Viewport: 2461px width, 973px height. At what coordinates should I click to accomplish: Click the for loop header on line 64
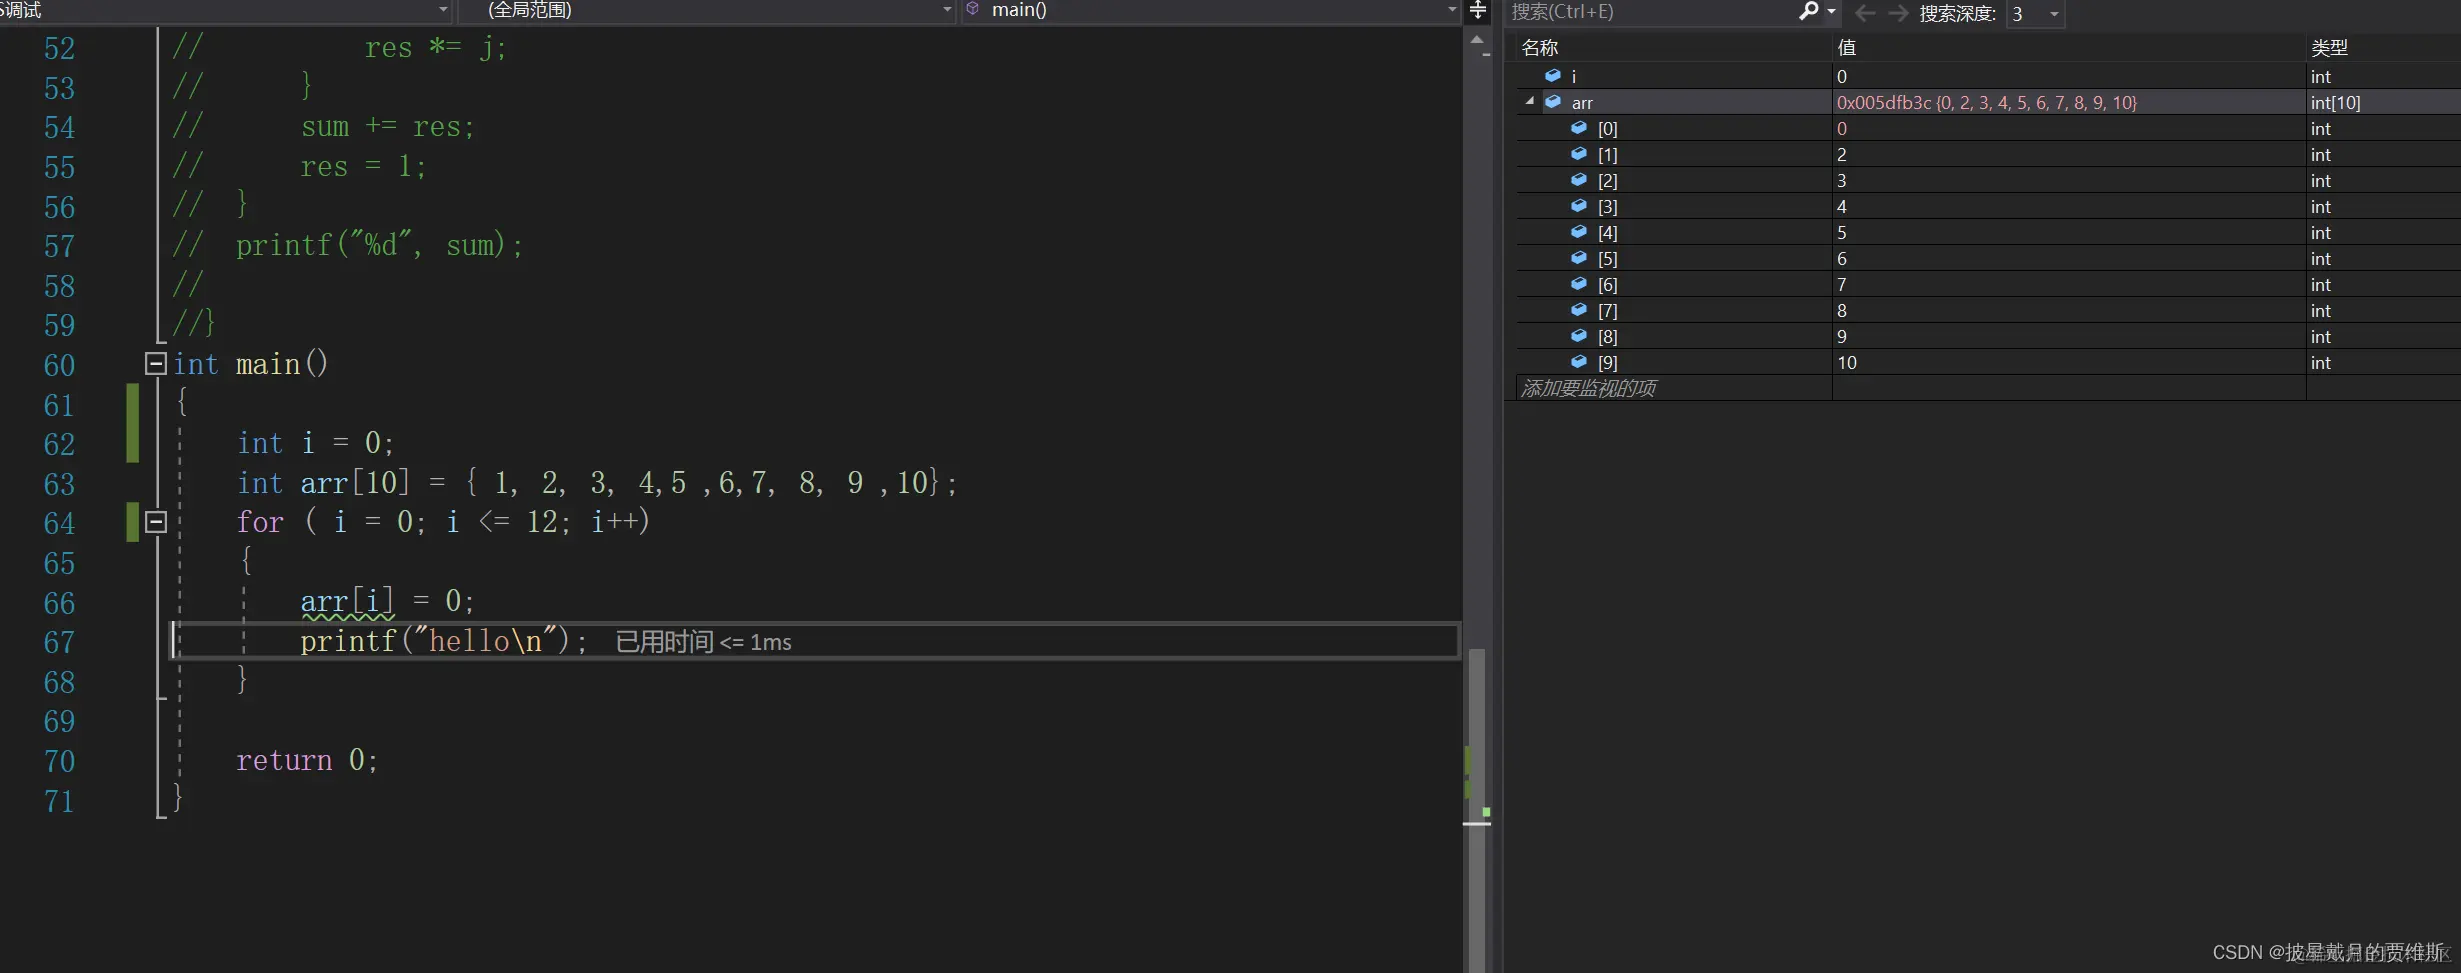pyautogui.click(x=443, y=522)
